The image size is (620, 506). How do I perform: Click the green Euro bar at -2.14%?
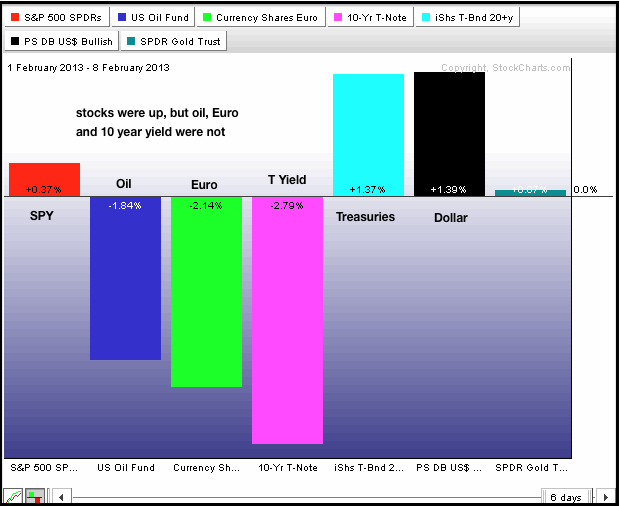206,291
